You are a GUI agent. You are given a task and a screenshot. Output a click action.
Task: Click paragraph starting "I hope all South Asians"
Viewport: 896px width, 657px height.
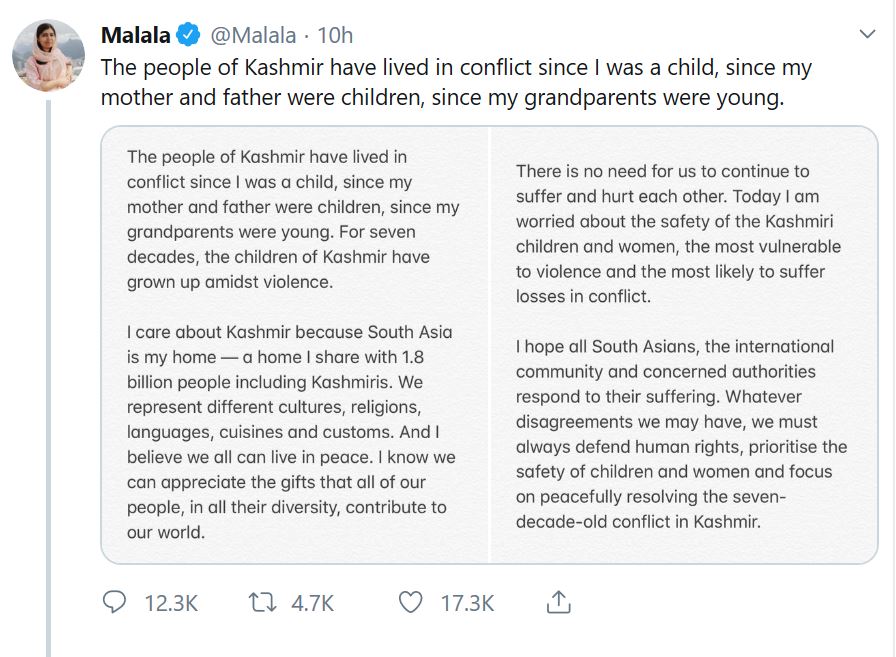(681, 434)
